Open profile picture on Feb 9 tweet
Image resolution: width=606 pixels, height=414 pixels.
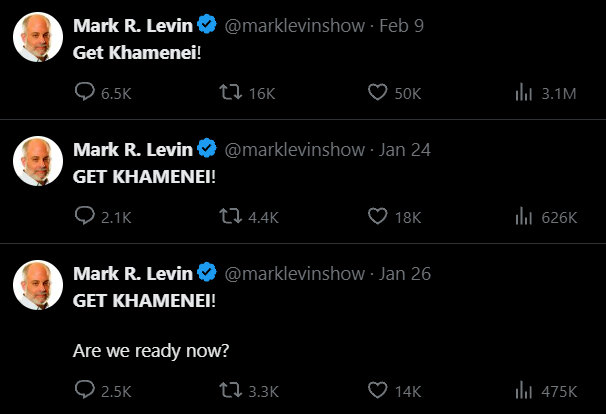(x=38, y=38)
